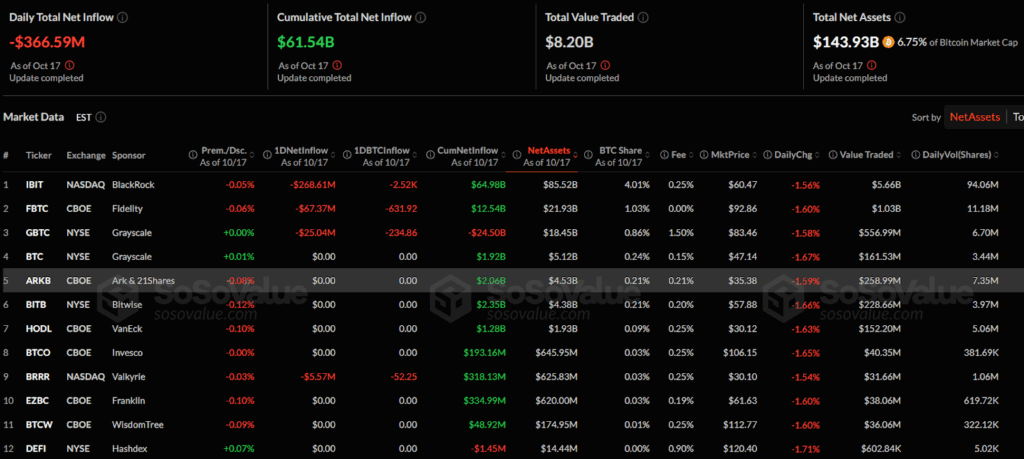Image resolution: width=1024 pixels, height=459 pixels.
Task: Click the Bitcoin logo near market cap percentage
Action: pyautogui.click(x=889, y=42)
